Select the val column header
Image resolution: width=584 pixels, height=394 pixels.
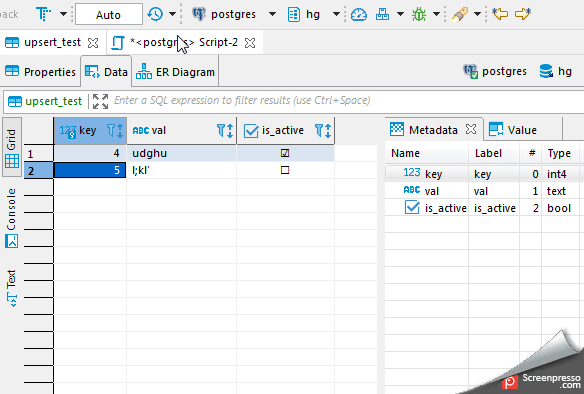coord(182,131)
